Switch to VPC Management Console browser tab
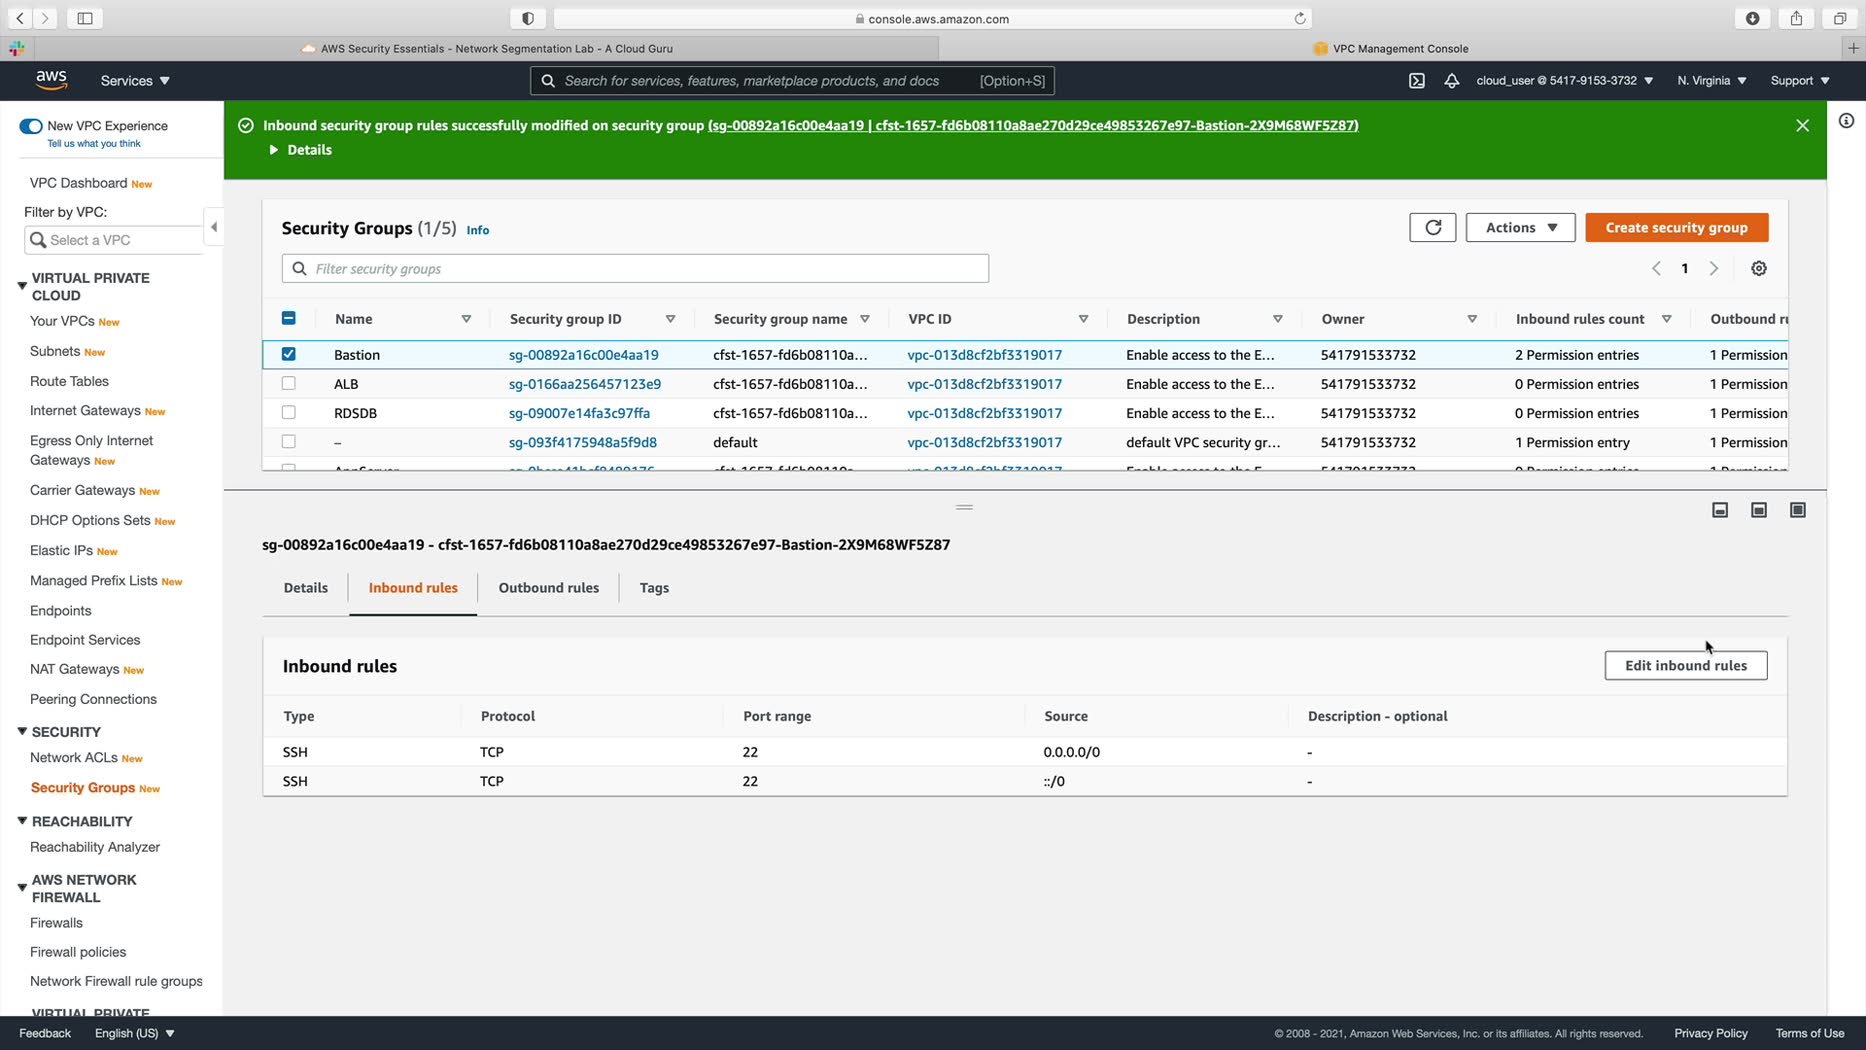The width and height of the screenshot is (1866, 1050). (1391, 48)
